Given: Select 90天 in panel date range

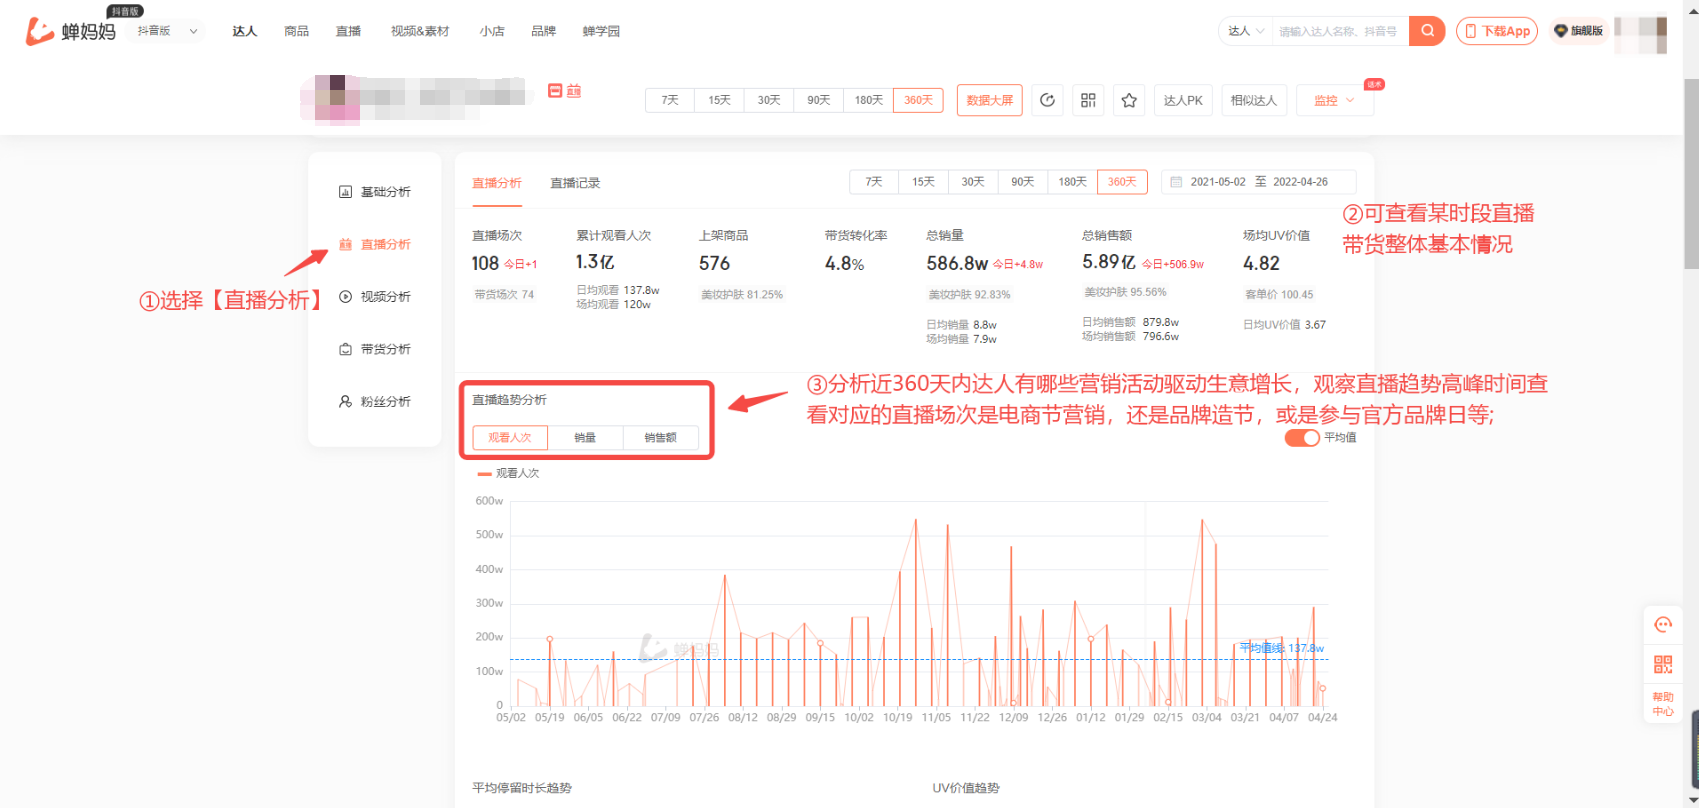Looking at the screenshot, I should 1022,182.
